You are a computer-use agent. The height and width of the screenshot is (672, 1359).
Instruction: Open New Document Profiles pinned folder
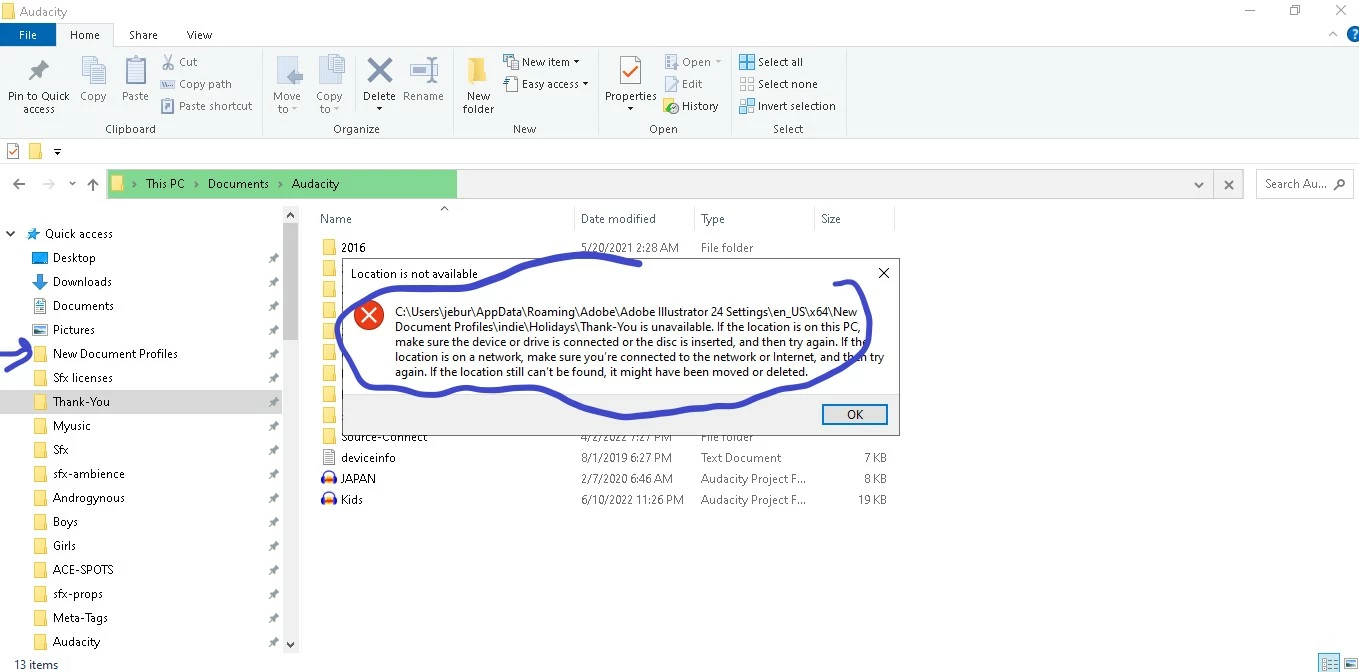[x=115, y=354]
